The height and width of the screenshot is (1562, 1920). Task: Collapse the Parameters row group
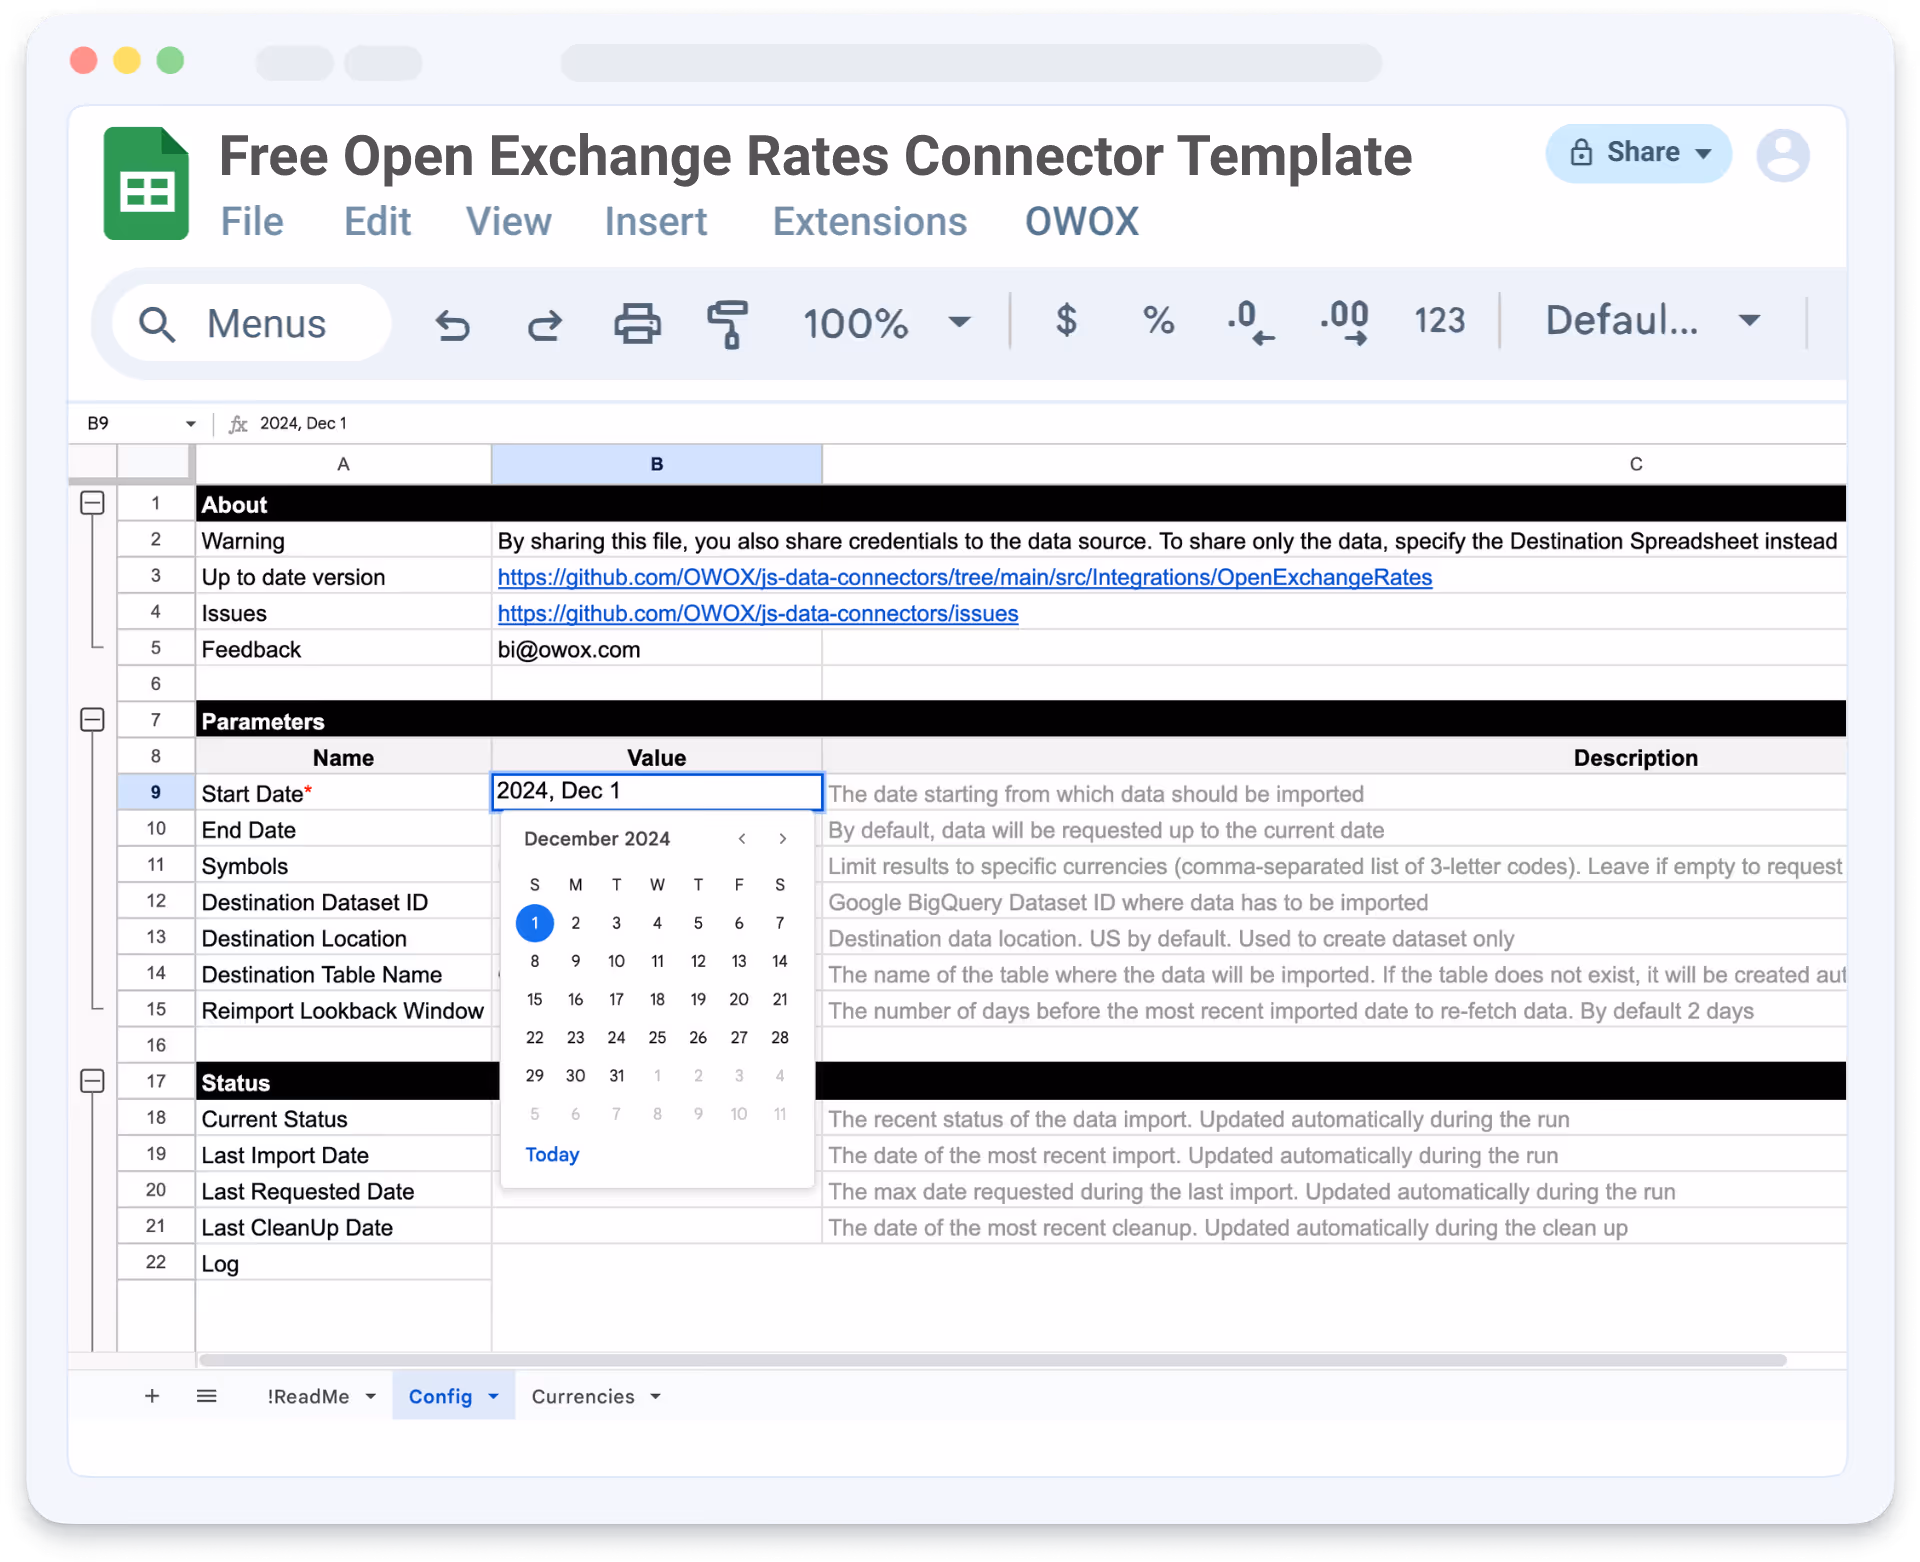(x=92, y=720)
